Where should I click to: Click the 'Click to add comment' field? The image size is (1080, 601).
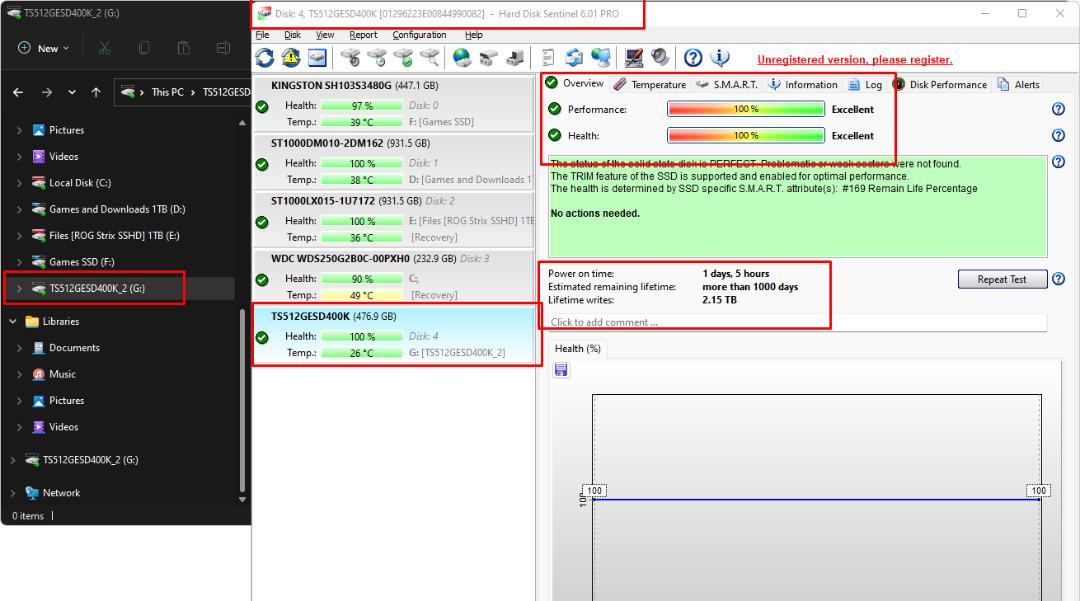pyautogui.click(x=798, y=322)
